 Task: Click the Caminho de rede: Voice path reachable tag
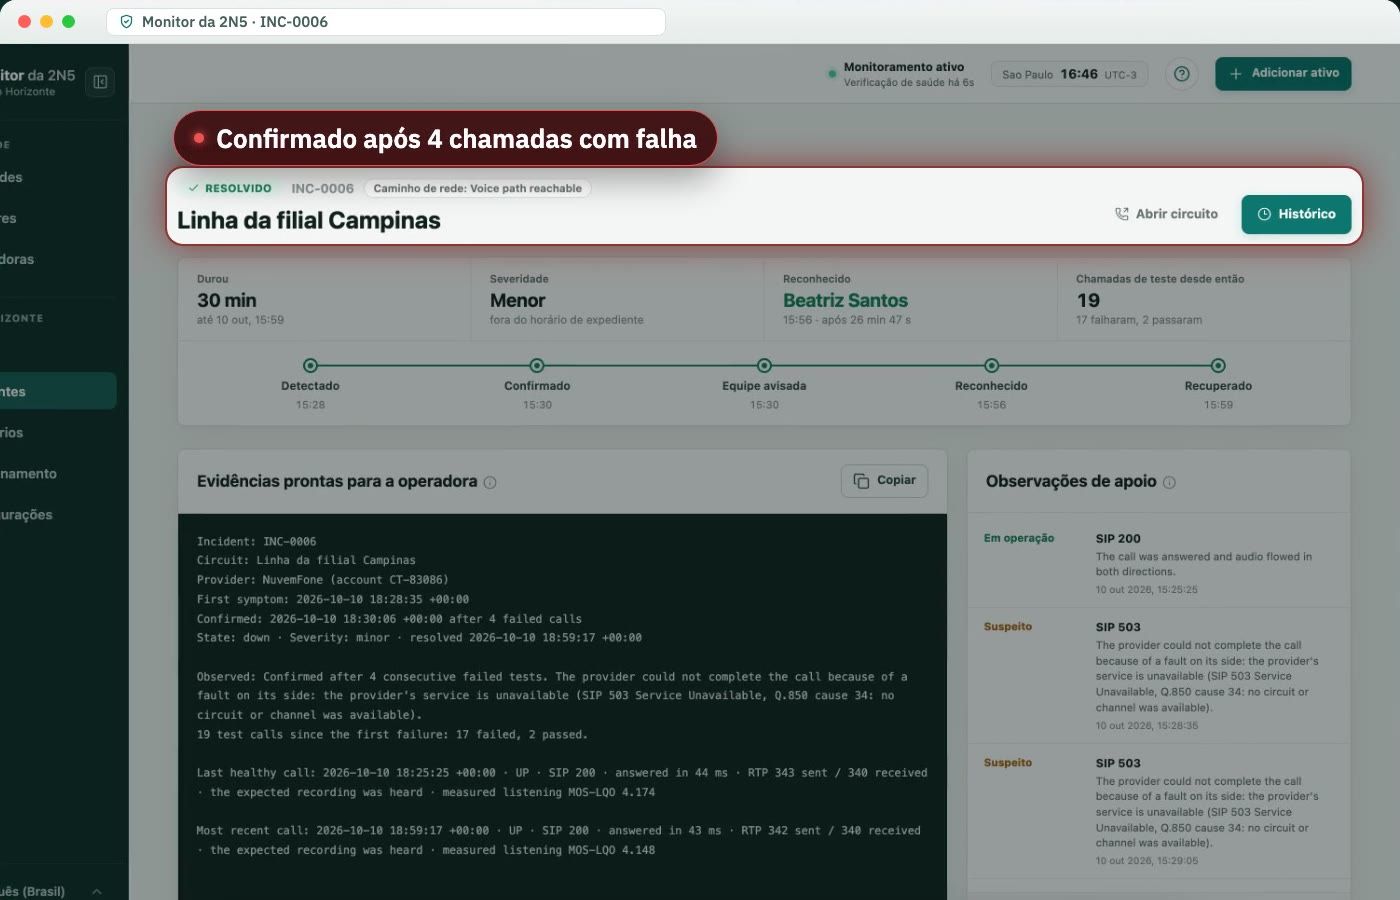(x=477, y=188)
